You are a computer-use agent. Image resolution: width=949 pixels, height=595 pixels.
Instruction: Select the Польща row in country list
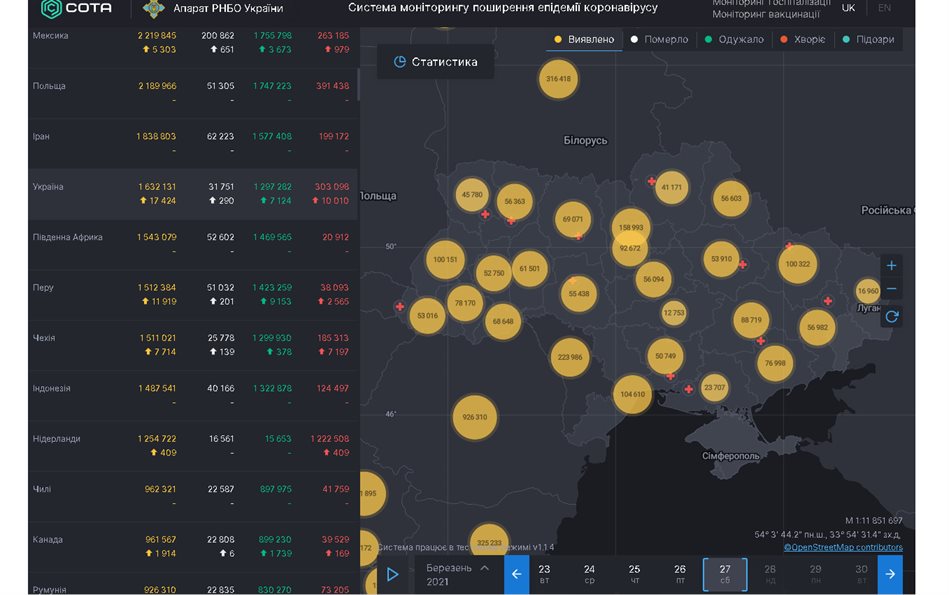192,93
